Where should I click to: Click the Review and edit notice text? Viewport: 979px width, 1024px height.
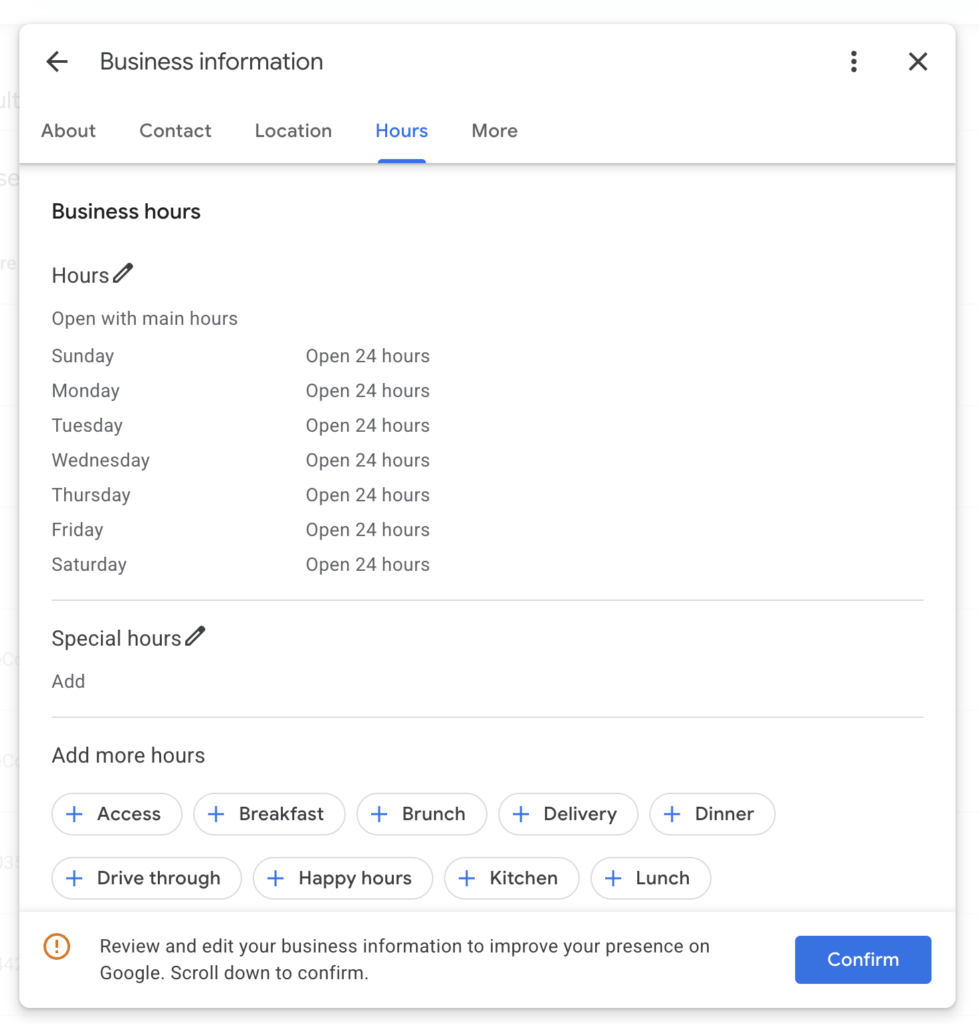[404, 959]
